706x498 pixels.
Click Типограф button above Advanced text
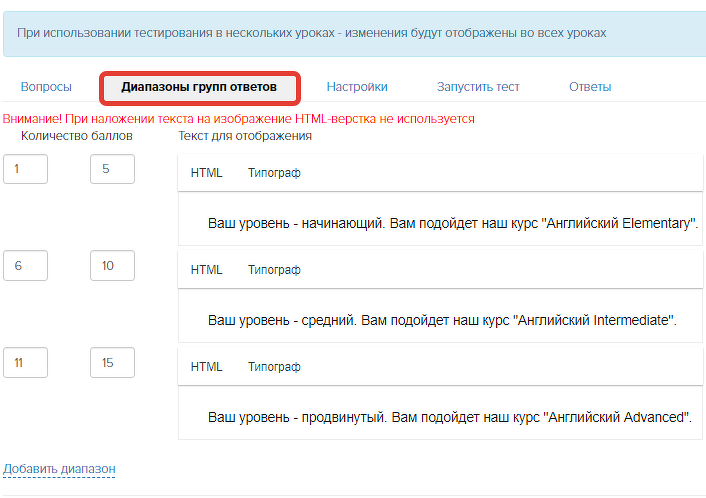(x=274, y=367)
